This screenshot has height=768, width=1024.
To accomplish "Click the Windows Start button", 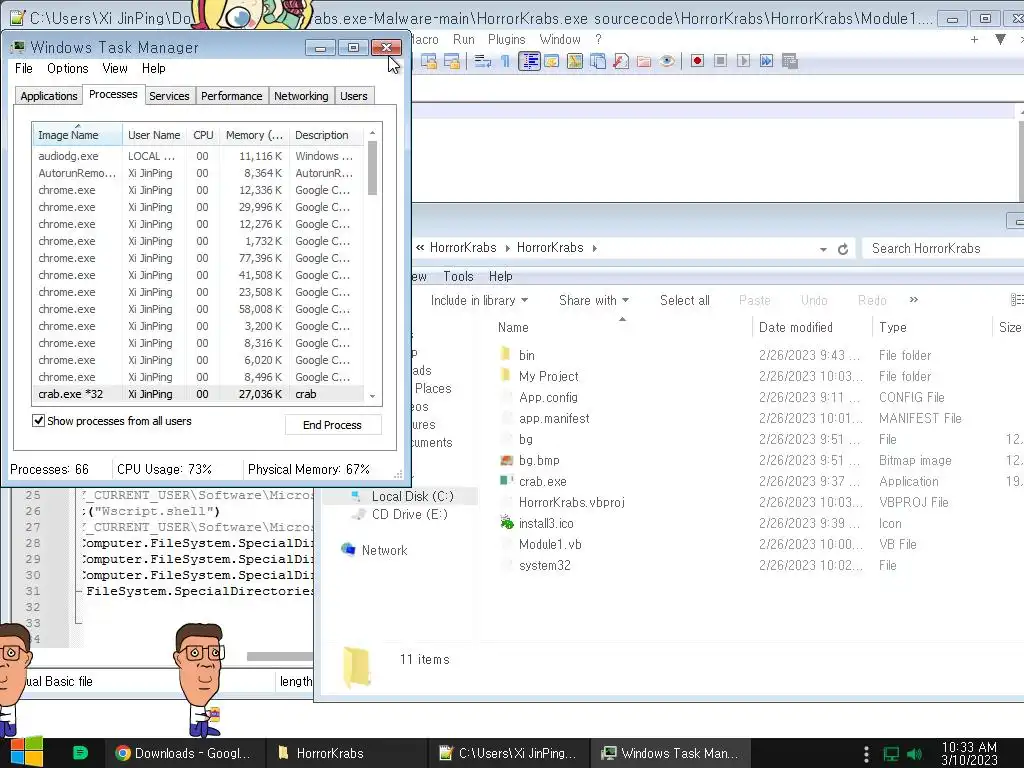I will point(26,752).
